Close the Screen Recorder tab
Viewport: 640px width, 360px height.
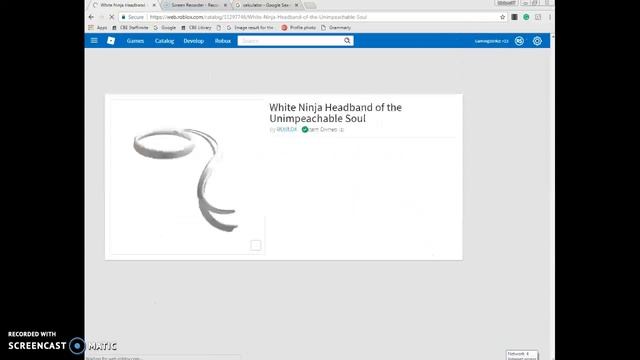[225, 5]
